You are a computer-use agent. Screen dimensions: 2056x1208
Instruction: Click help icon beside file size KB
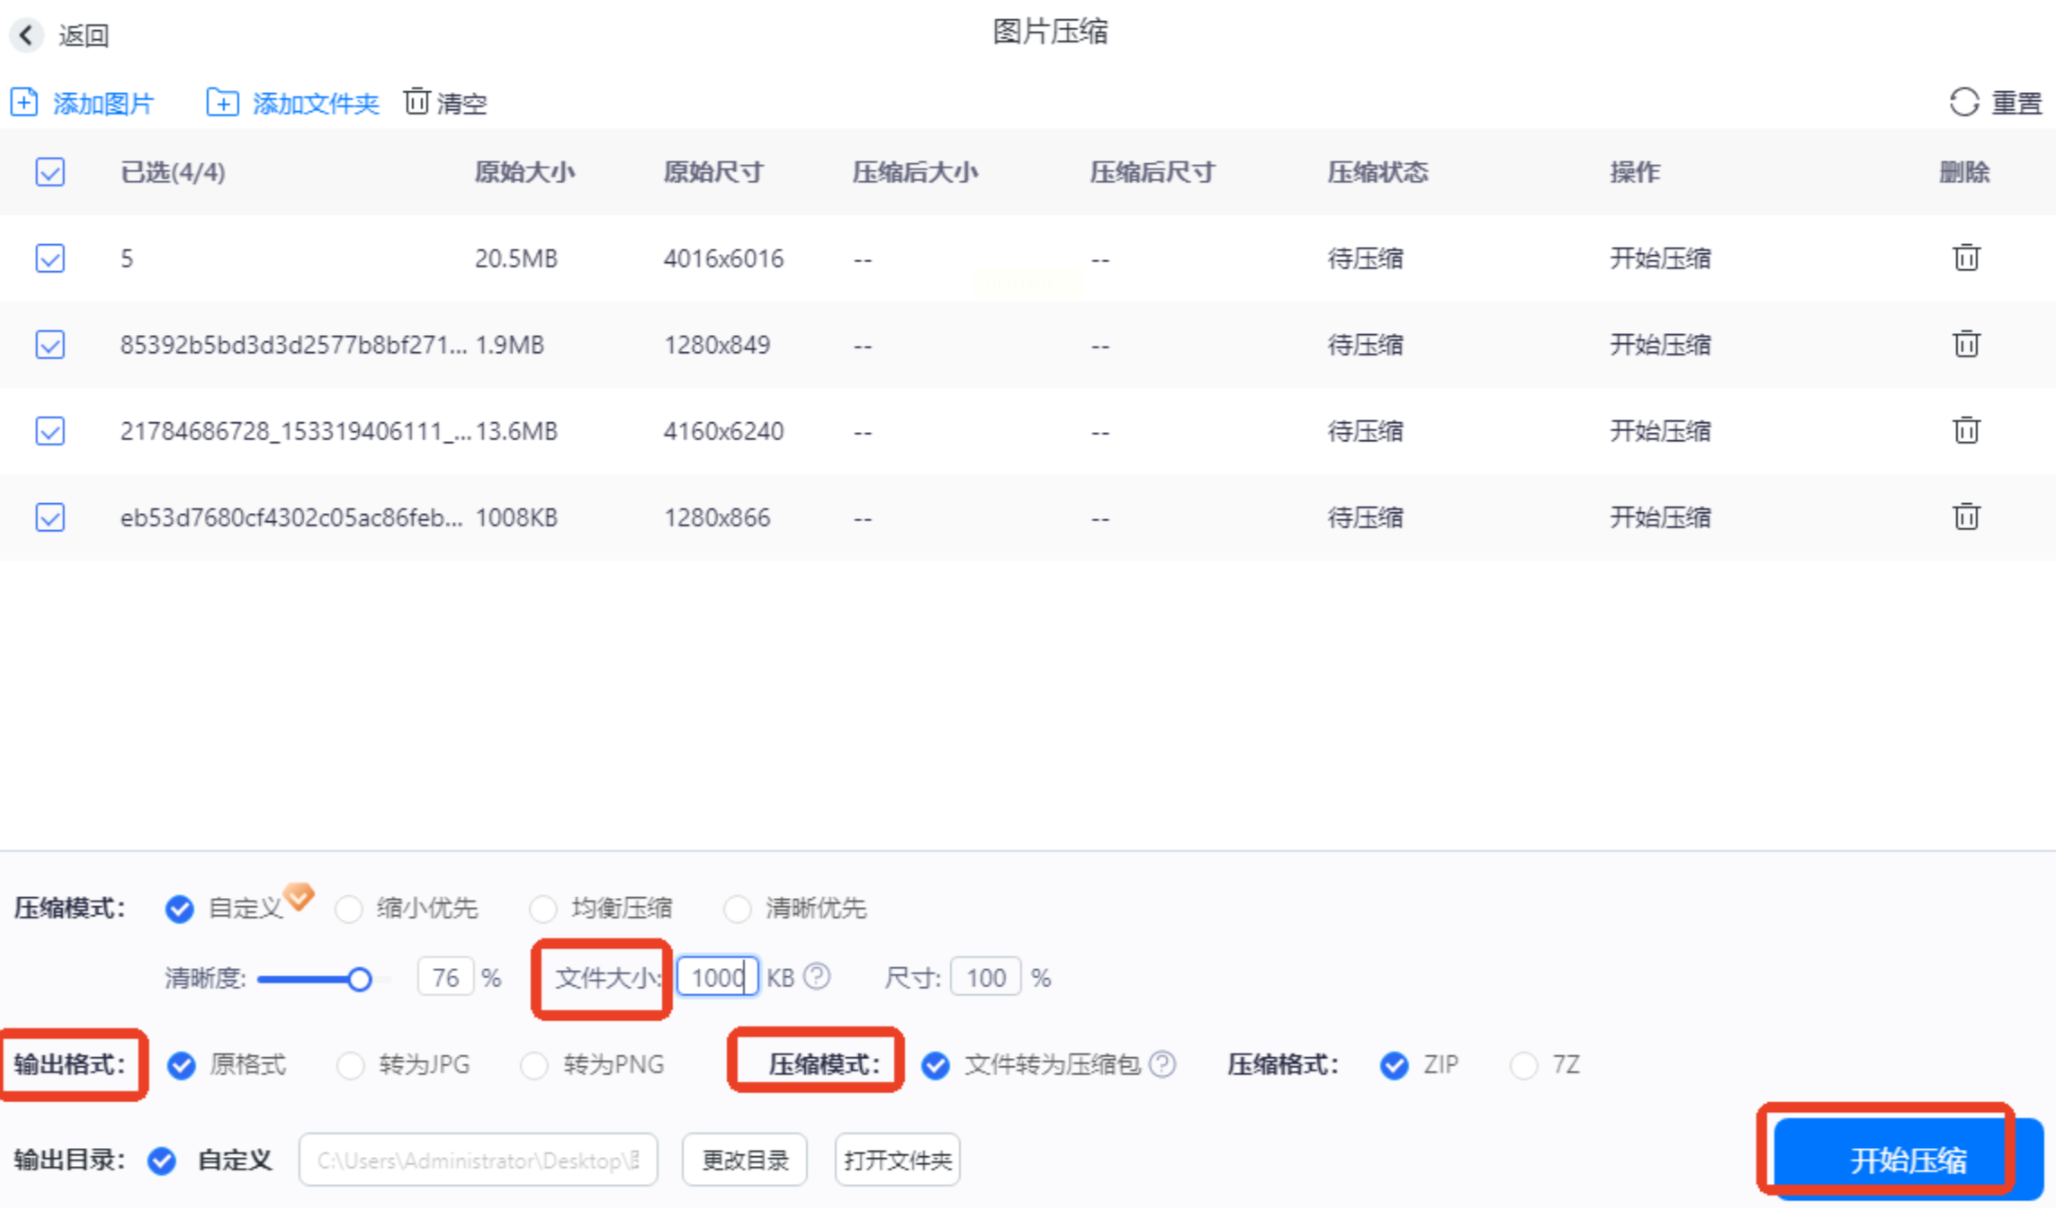[817, 976]
